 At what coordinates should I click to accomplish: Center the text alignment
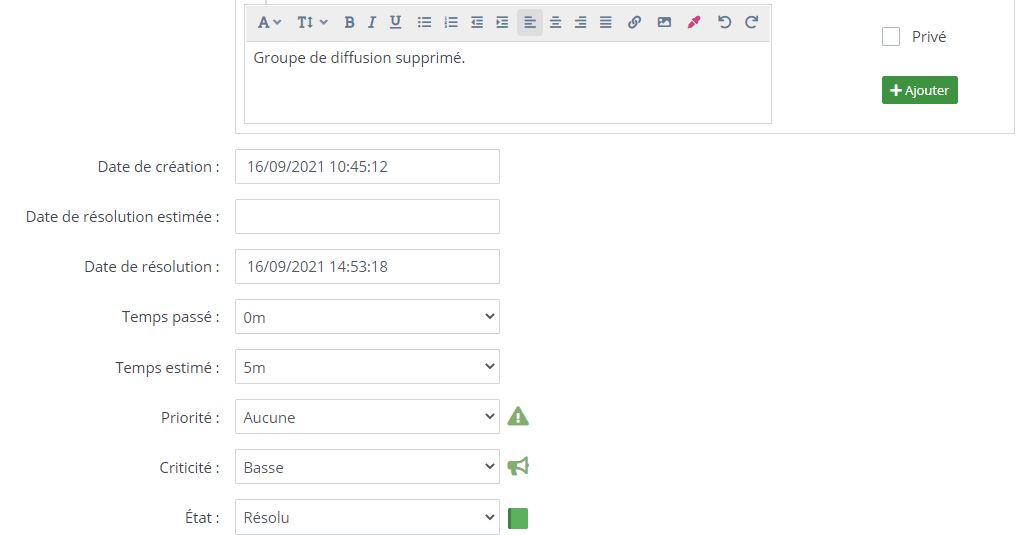point(555,23)
